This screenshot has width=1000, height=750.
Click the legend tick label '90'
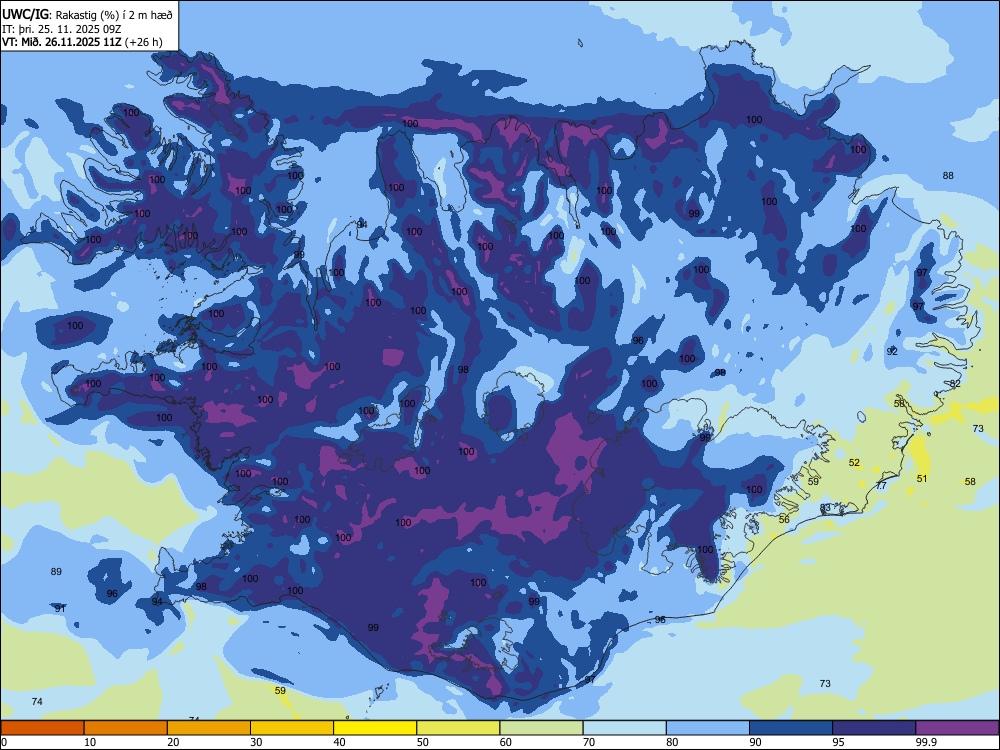point(755,742)
